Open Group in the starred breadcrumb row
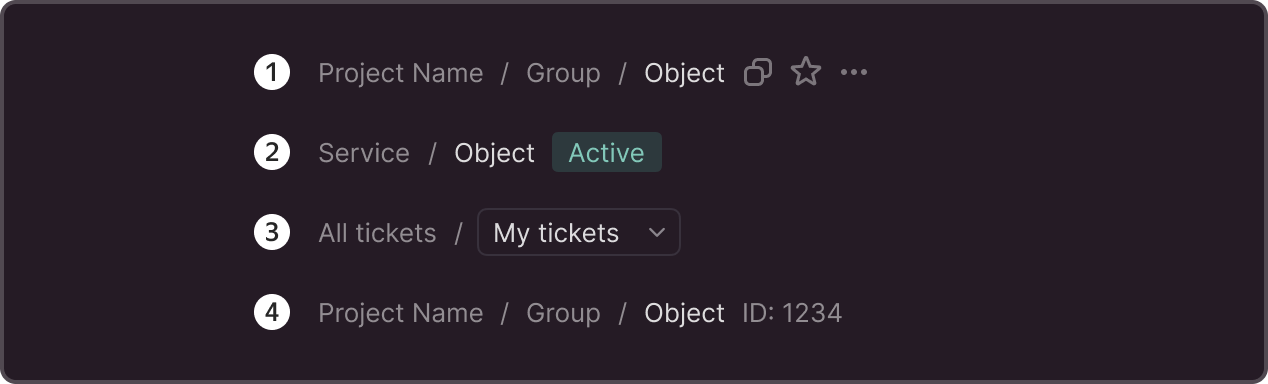The width and height of the screenshot is (1268, 384). tap(564, 73)
